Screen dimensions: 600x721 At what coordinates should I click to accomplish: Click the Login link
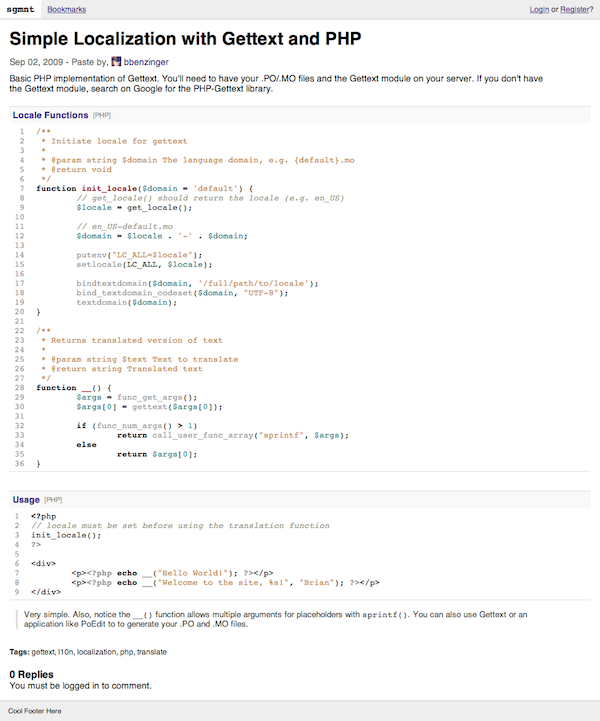point(539,9)
